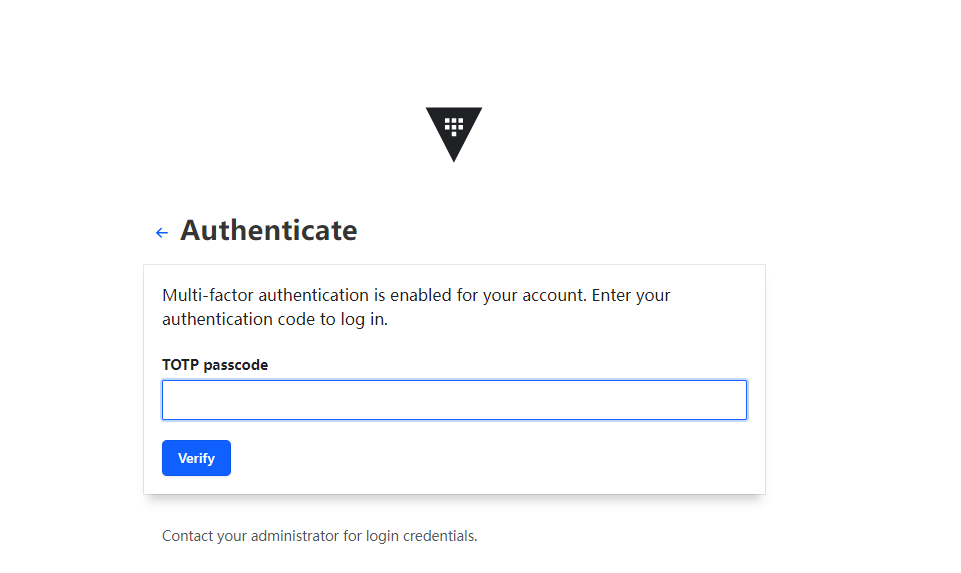This screenshot has height=573, width=961.
Task: Click inside the empty blue-outlined field
Action: click(x=454, y=400)
